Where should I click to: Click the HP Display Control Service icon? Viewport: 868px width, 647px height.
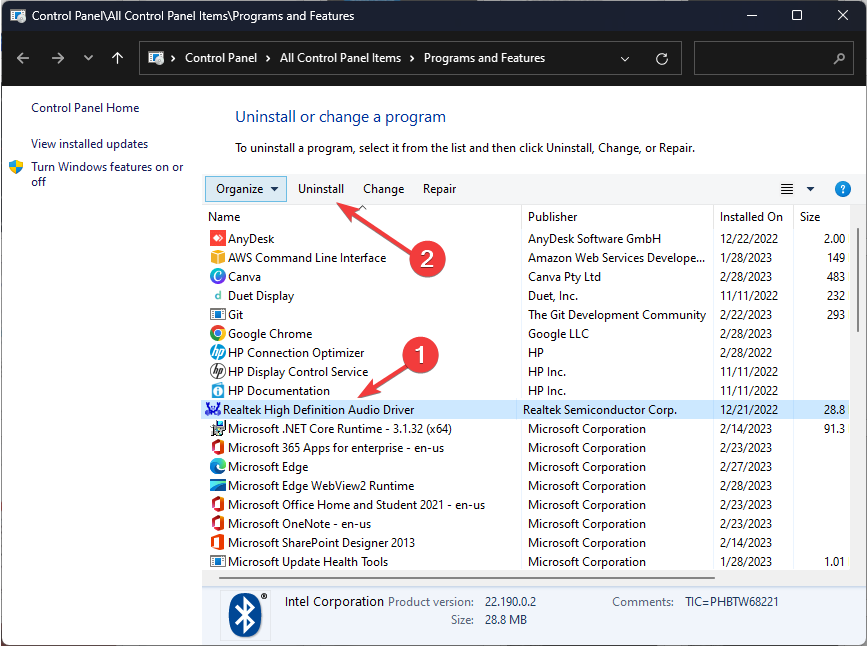(218, 371)
